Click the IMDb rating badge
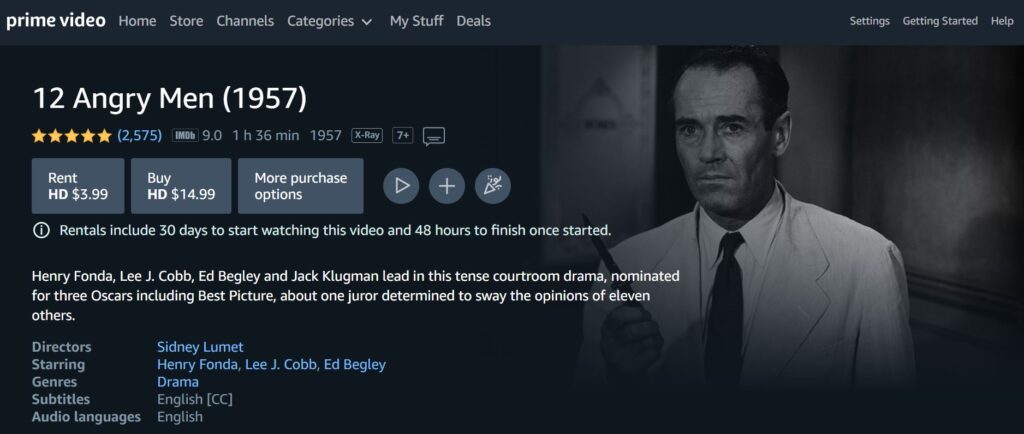 pos(185,135)
